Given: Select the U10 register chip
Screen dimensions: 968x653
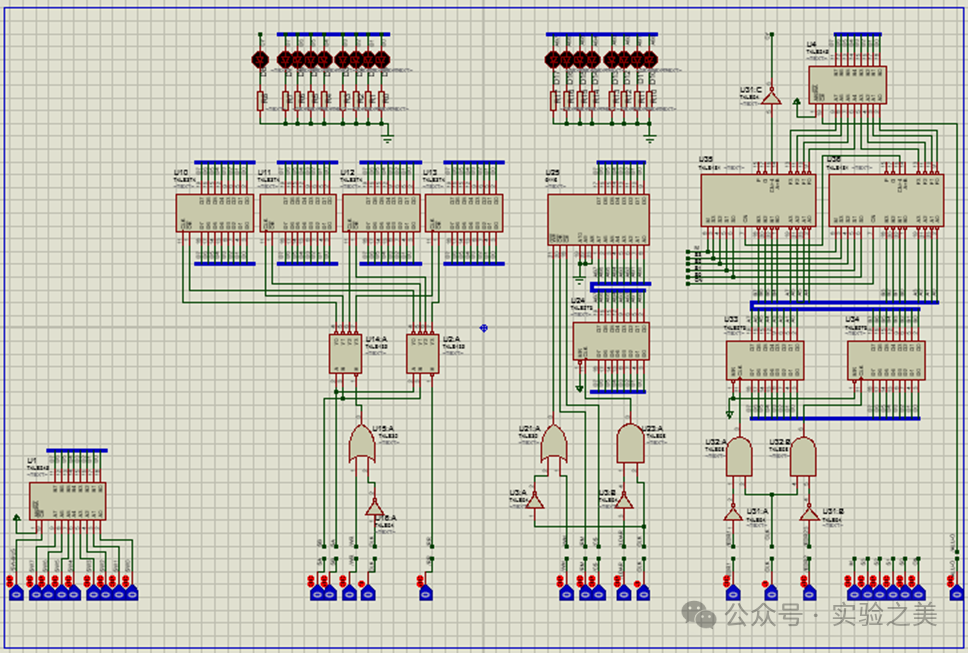Looking at the screenshot, I should point(215,213).
